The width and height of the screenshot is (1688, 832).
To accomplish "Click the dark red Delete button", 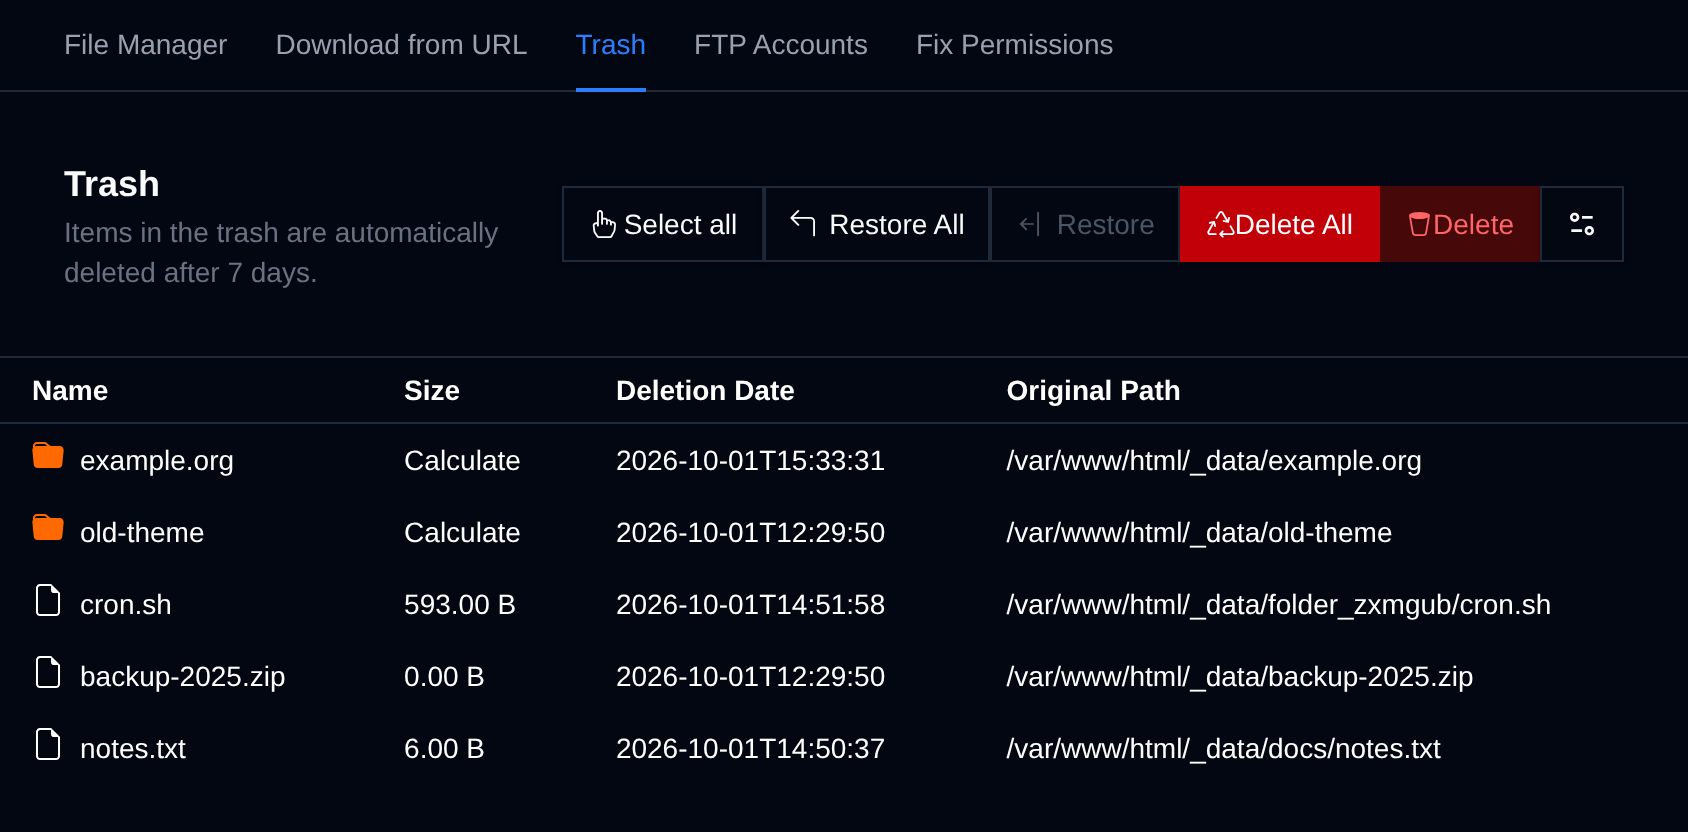I will pyautogui.click(x=1460, y=224).
